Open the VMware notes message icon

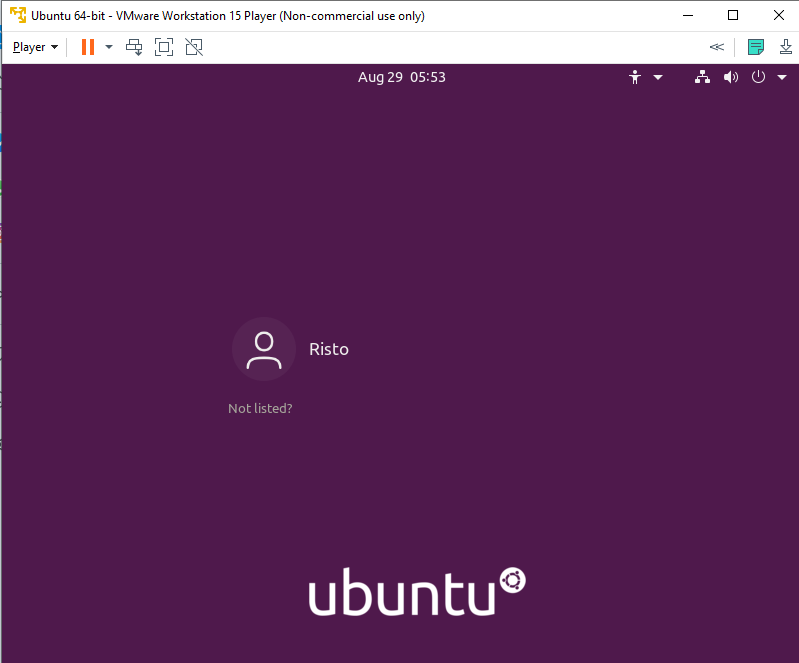(x=756, y=47)
